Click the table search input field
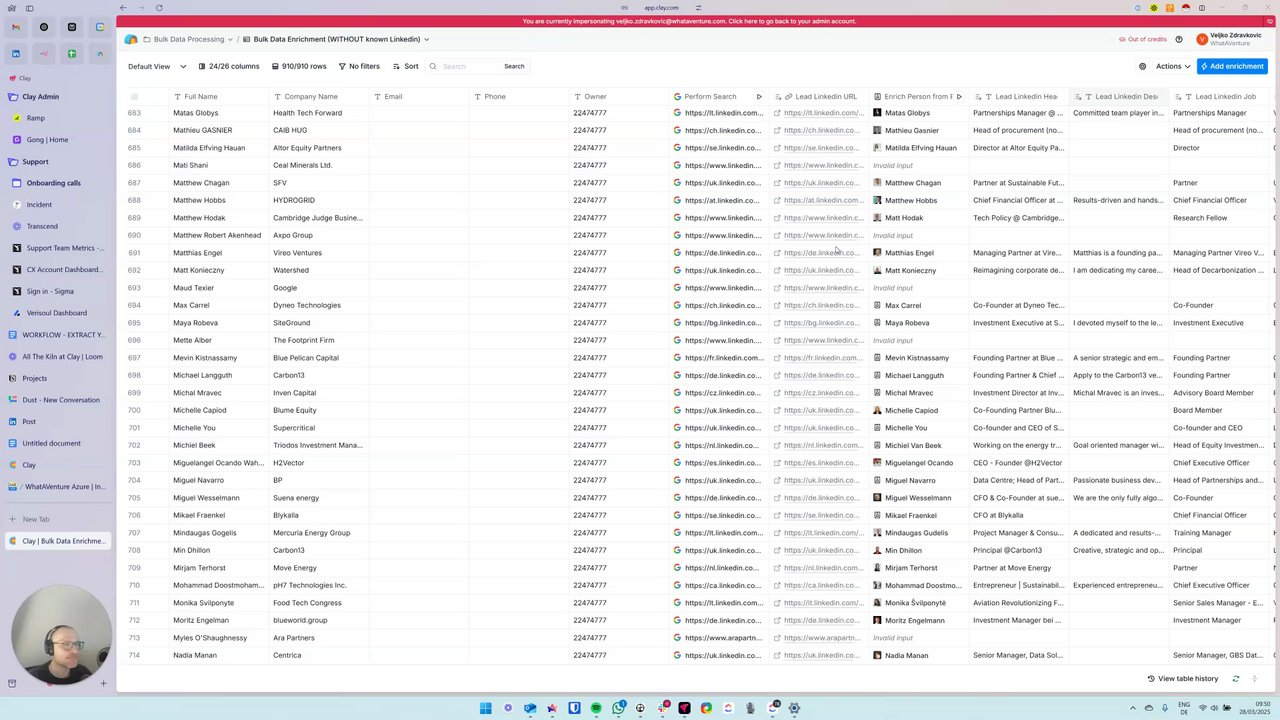This screenshot has width=1280, height=720. click(468, 66)
